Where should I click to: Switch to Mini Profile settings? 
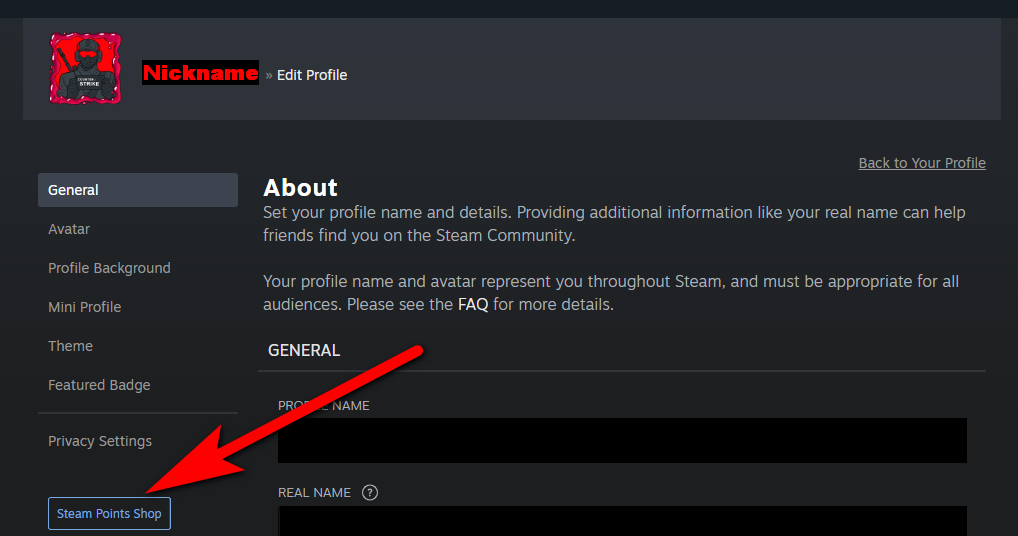[x=84, y=307]
